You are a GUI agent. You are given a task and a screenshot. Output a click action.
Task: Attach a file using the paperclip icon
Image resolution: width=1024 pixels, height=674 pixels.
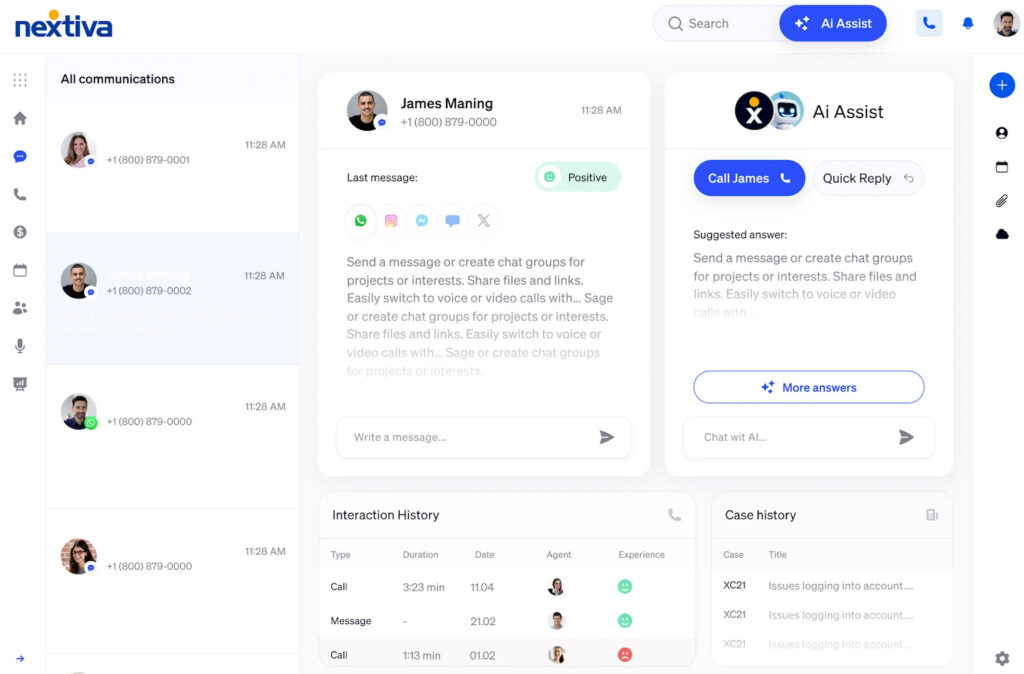(1003, 198)
